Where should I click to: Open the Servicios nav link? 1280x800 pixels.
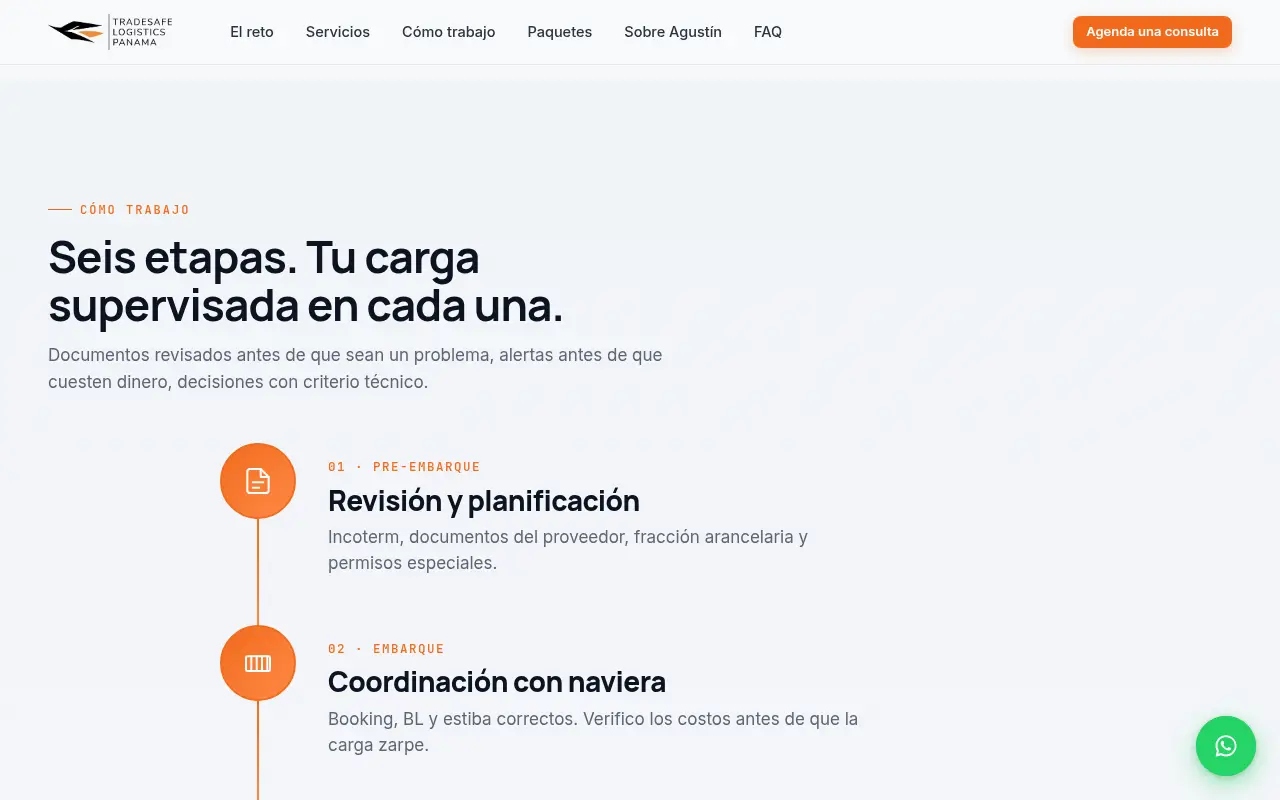pyautogui.click(x=338, y=32)
